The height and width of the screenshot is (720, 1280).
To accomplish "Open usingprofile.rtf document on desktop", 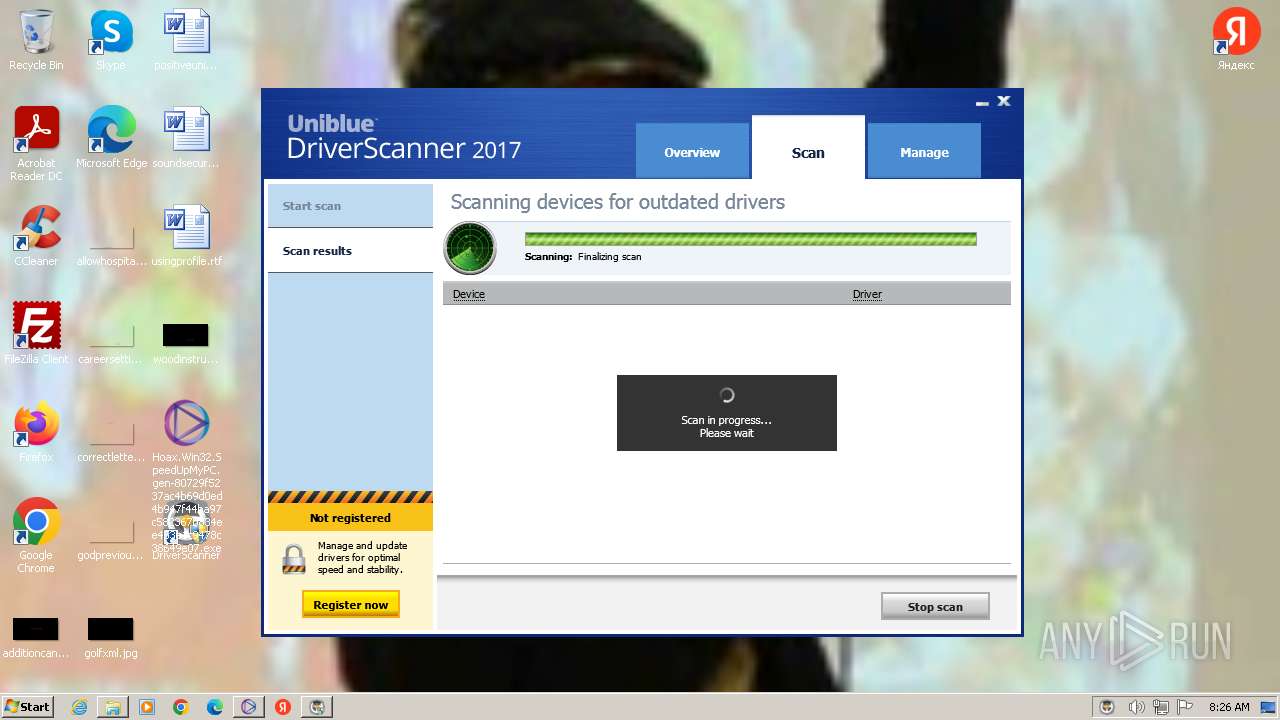I will [186, 236].
